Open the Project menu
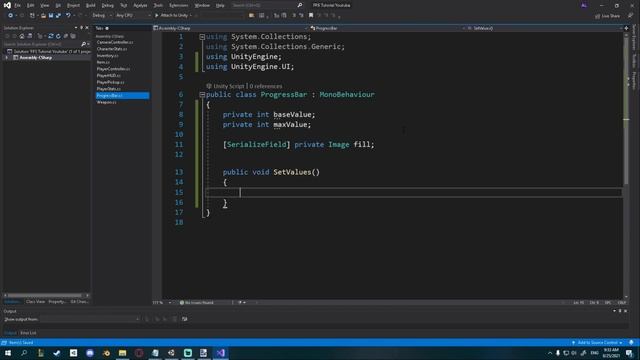Screen dimensions: 640x360 (73, 5)
